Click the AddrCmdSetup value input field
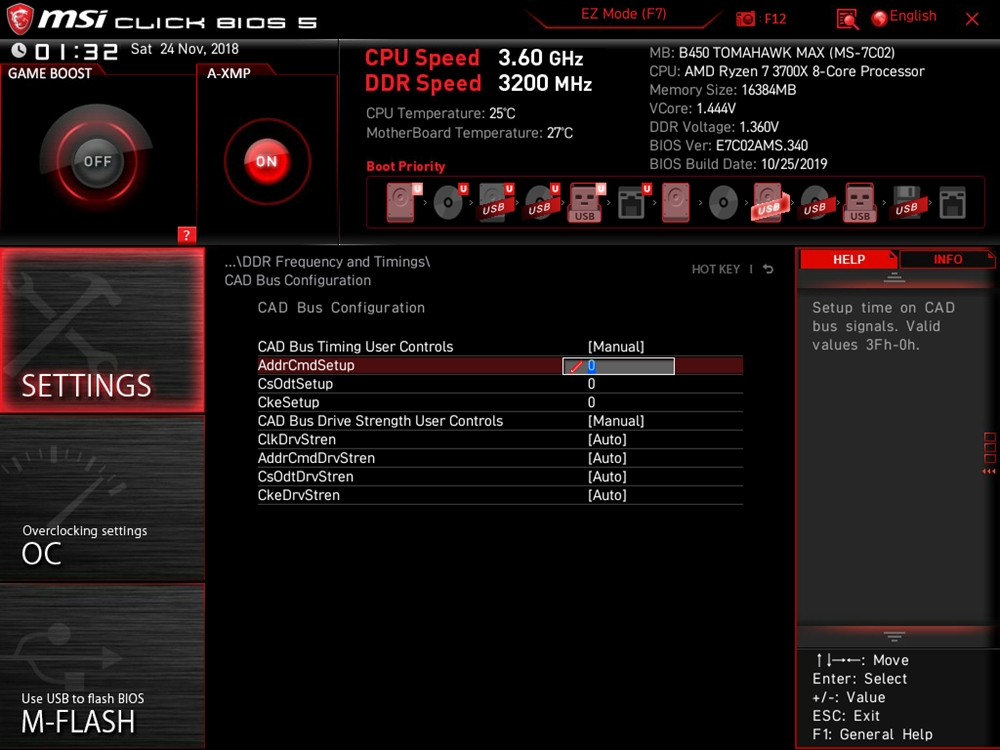 [x=618, y=366]
